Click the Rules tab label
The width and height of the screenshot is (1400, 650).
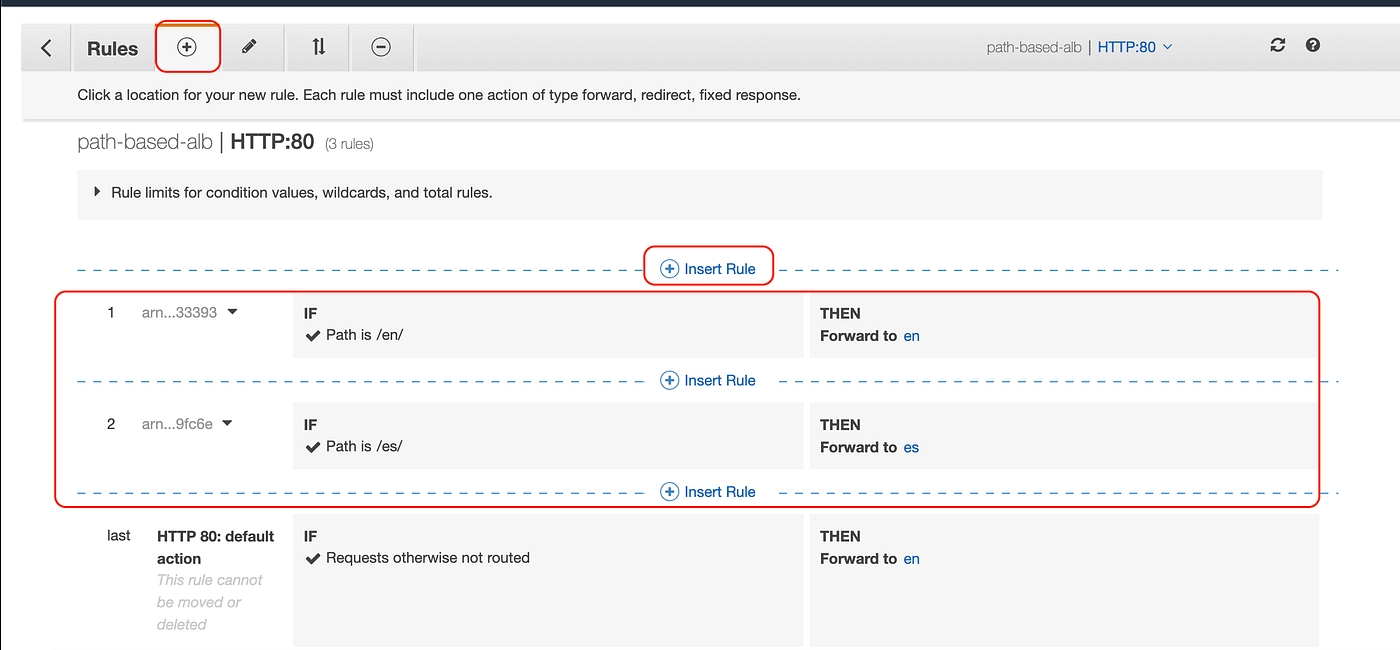pos(112,49)
